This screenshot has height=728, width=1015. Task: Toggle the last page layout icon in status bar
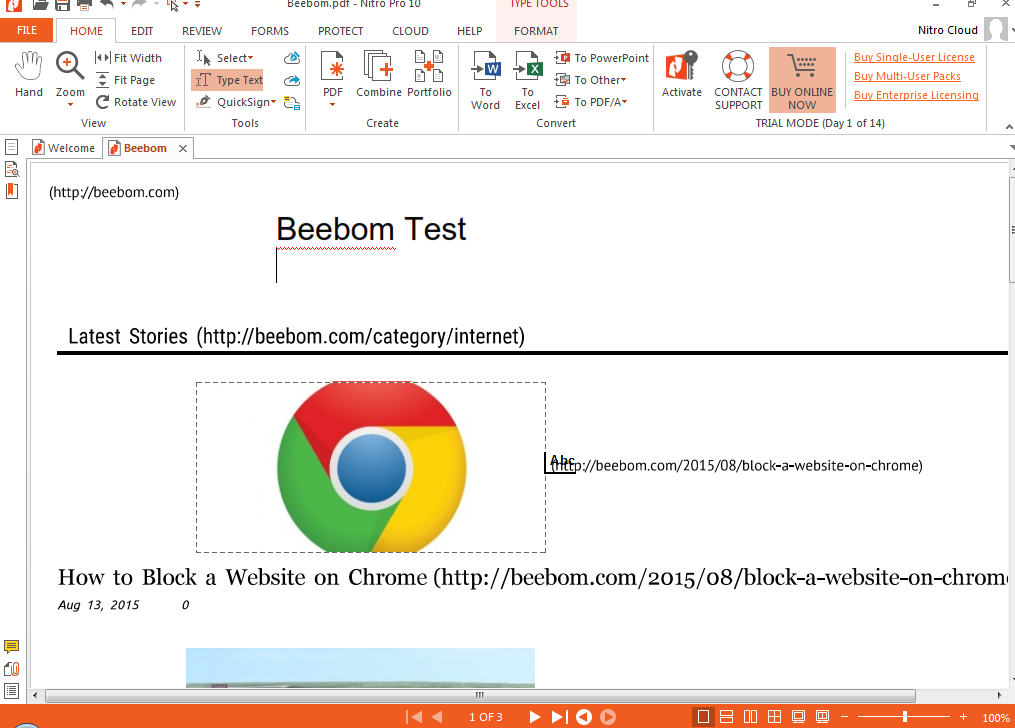(x=822, y=717)
